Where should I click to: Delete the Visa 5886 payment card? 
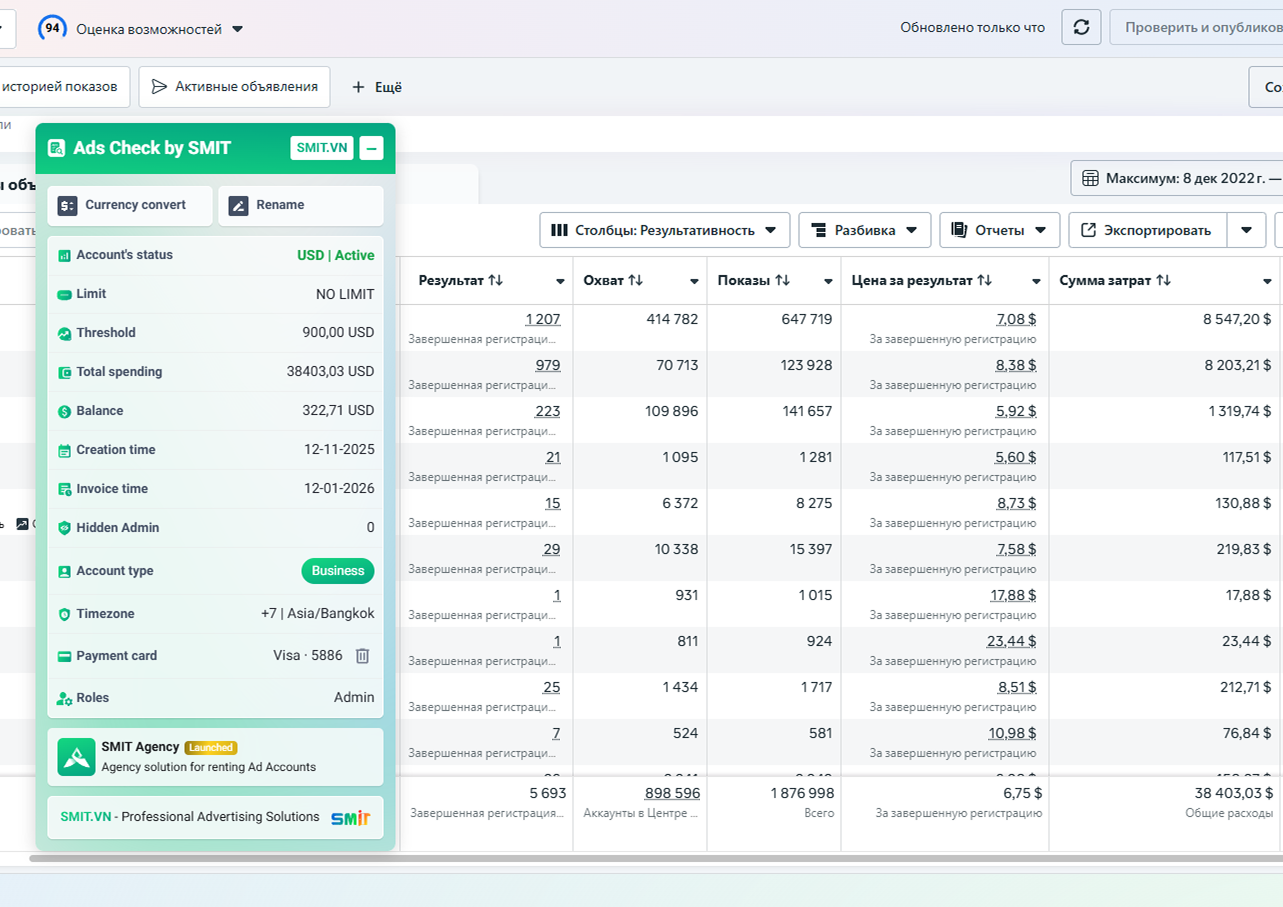pyautogui.click(x=363, y=656)
